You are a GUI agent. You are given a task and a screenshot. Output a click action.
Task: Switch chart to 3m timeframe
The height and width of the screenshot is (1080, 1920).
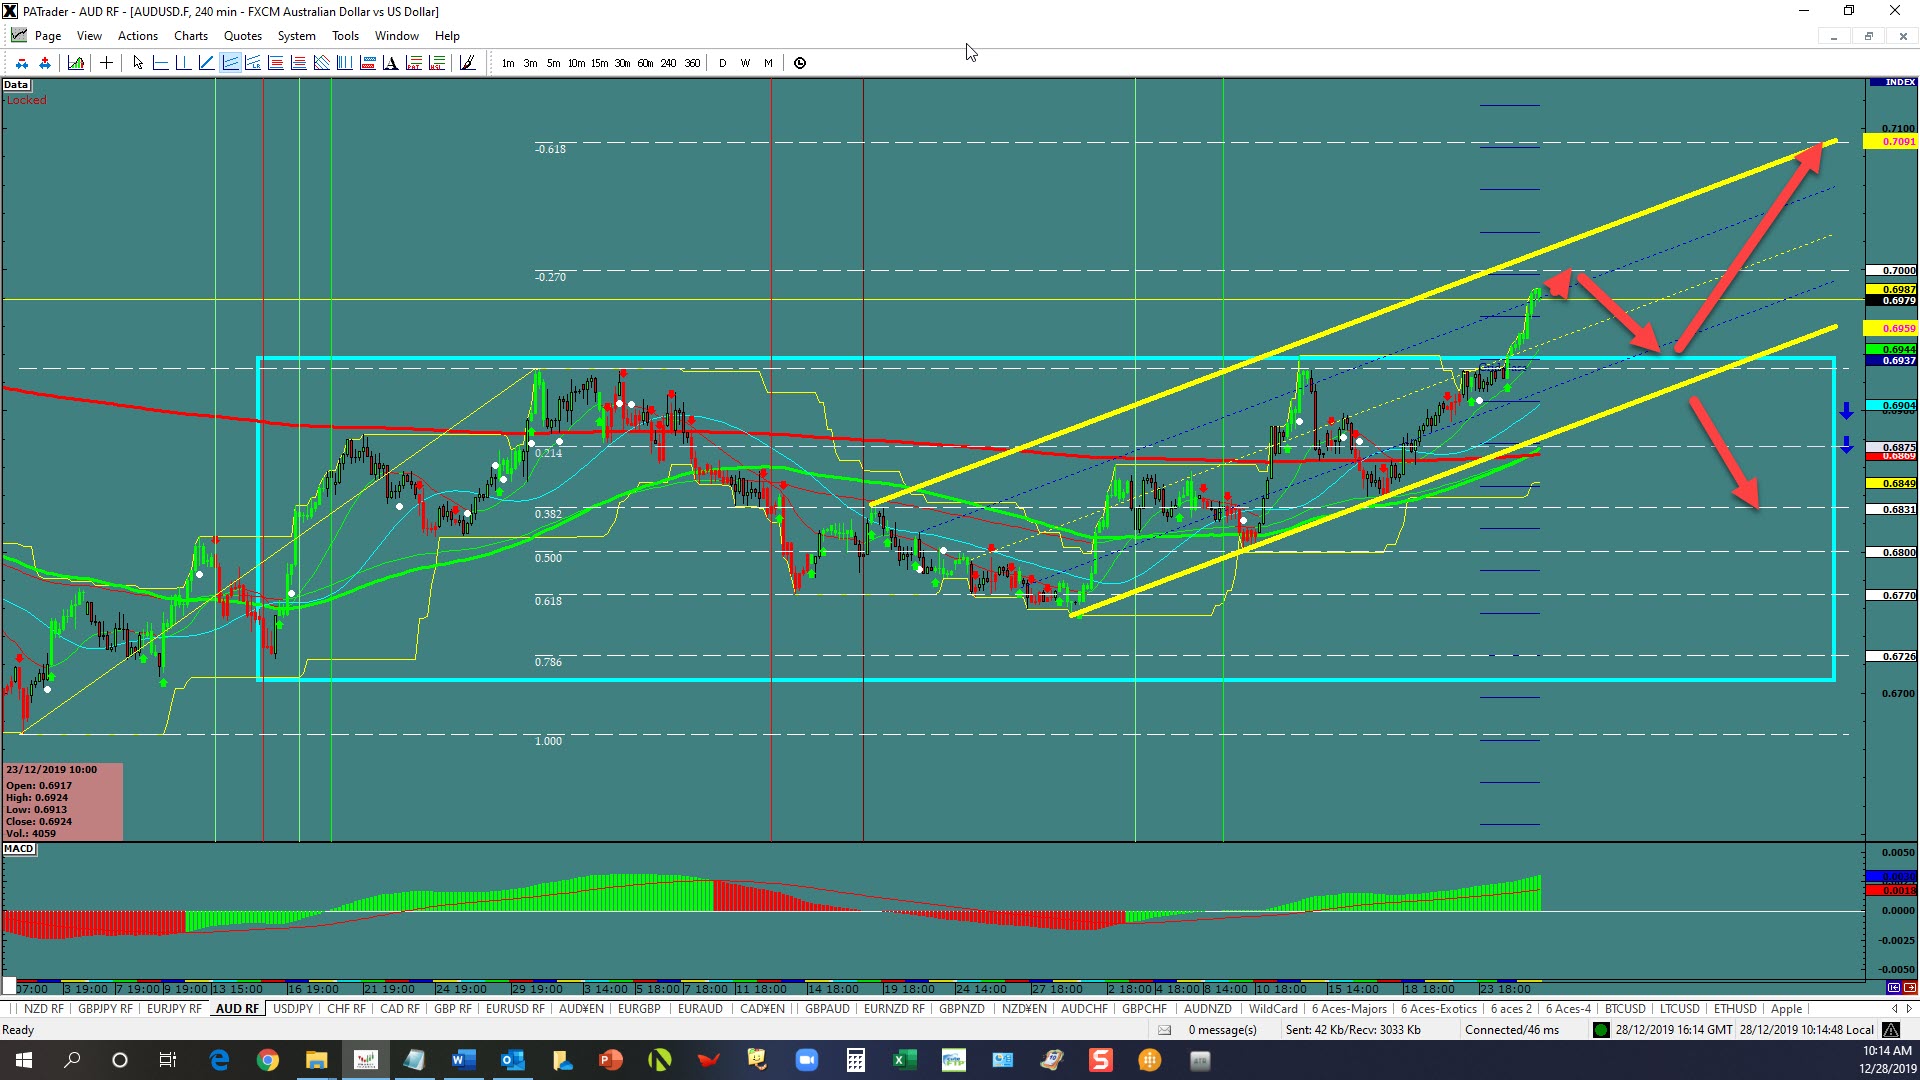530,63
